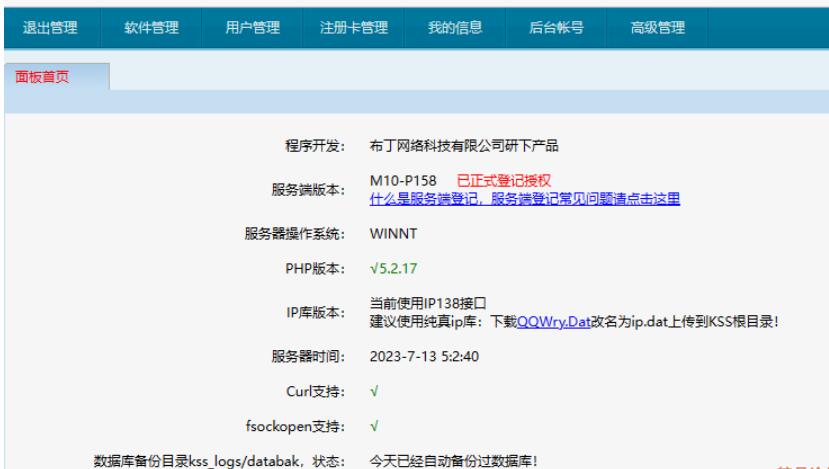Select the 已正式登记授权 status text
This screenshot has height=469, width=829.
pos(503,181)
